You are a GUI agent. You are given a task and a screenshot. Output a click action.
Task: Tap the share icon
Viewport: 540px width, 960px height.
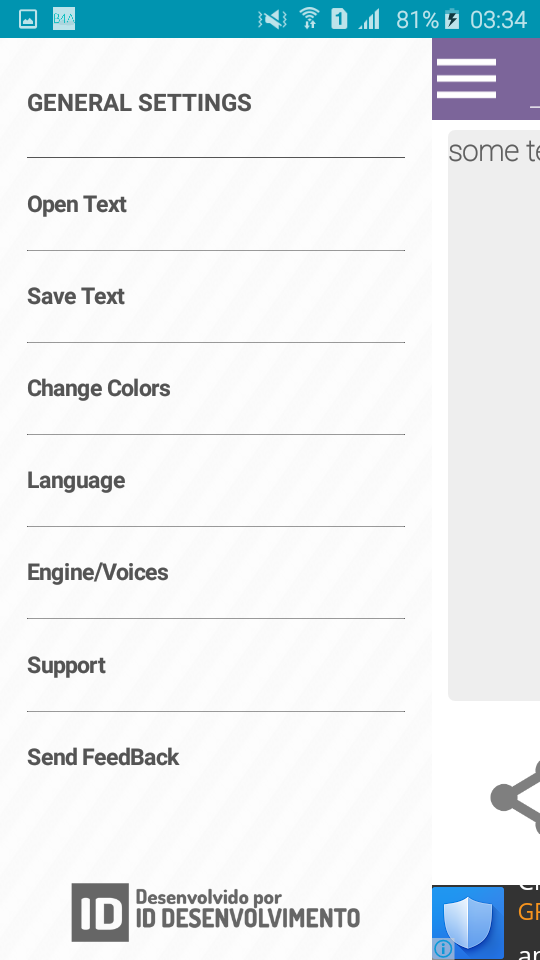[x=516, y=797]
